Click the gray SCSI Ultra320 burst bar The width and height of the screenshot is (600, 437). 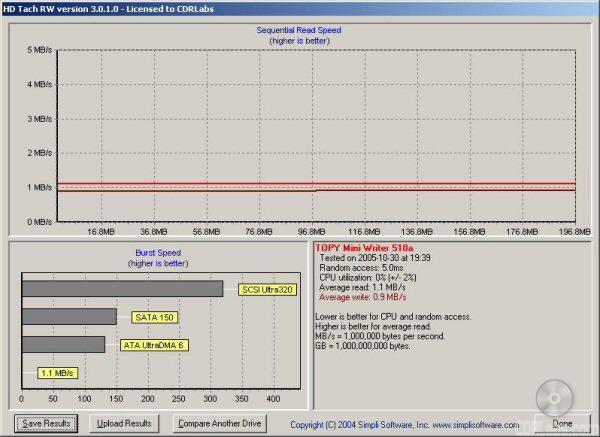[122, 289]
